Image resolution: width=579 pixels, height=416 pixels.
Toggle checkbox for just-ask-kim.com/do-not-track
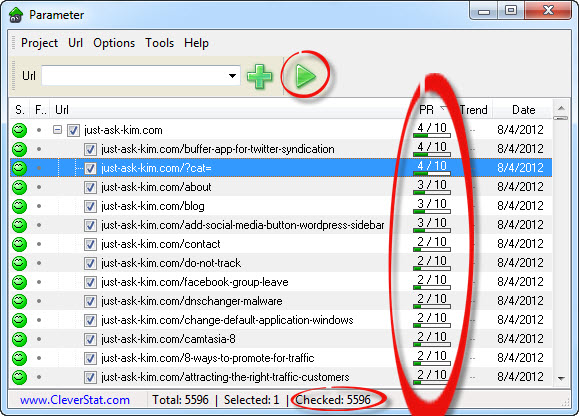click(x=90, y=263)
